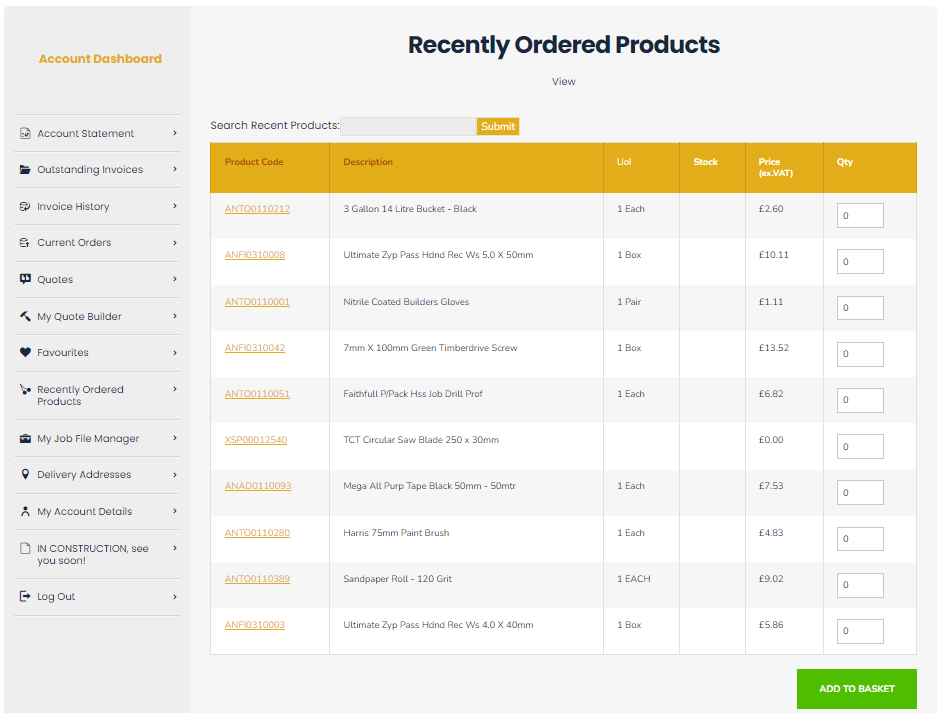Click the Log Out icon
Image resolution: width=942 pixels, height=713 pixels.
25,597
